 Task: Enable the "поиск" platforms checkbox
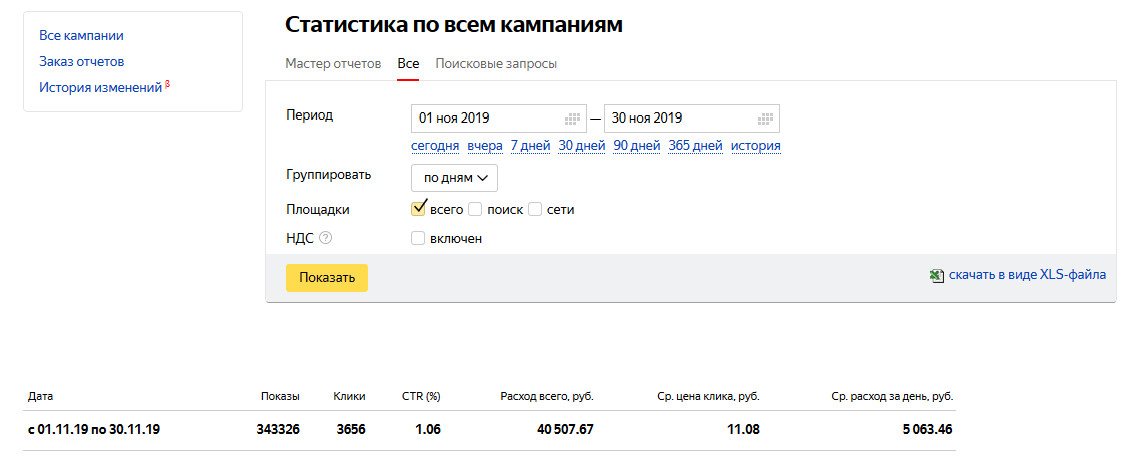click(476, 209)
